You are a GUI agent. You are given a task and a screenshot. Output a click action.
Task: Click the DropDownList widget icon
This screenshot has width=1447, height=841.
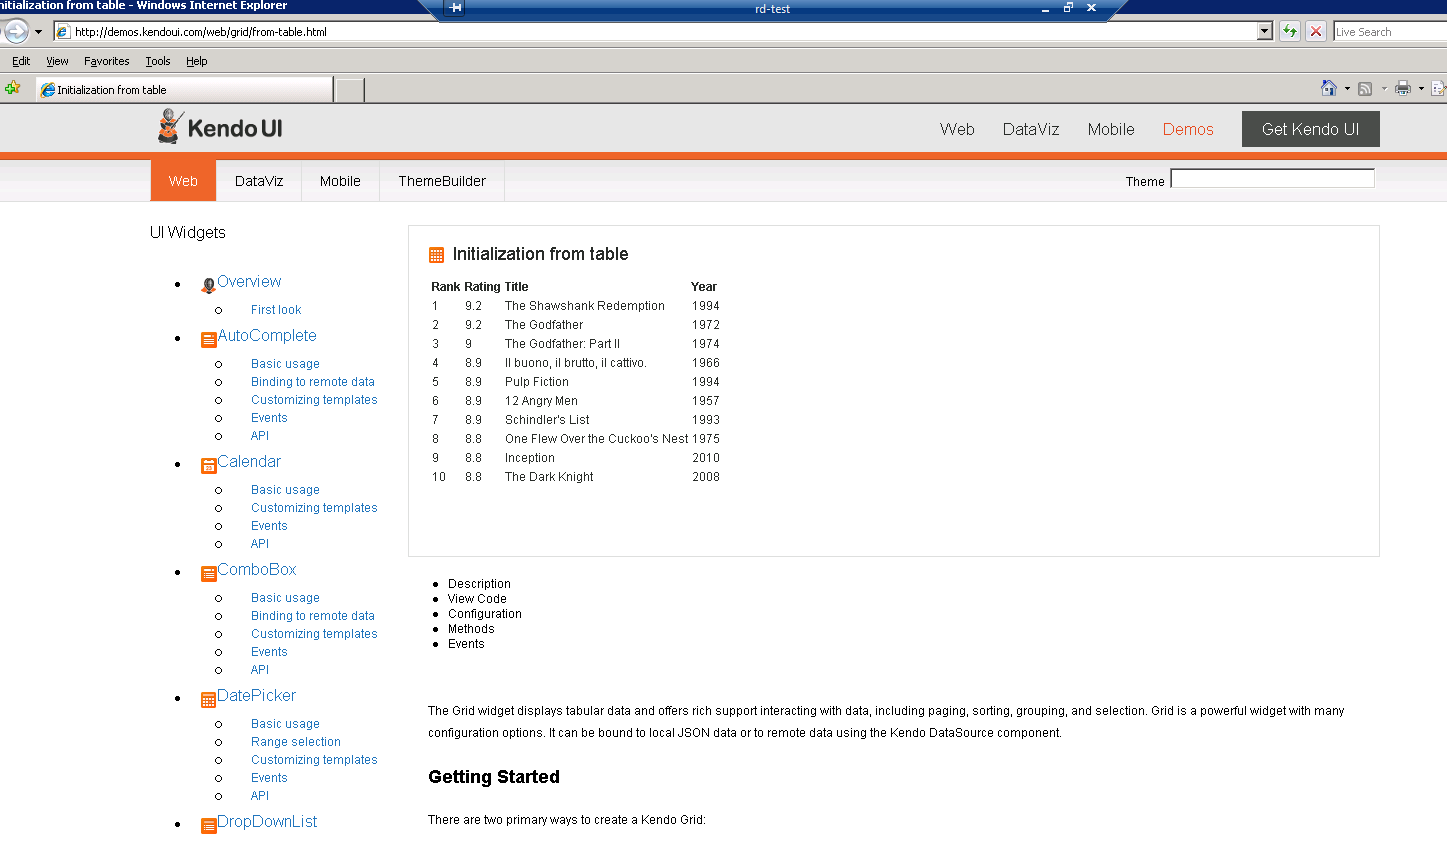(208, 826)
